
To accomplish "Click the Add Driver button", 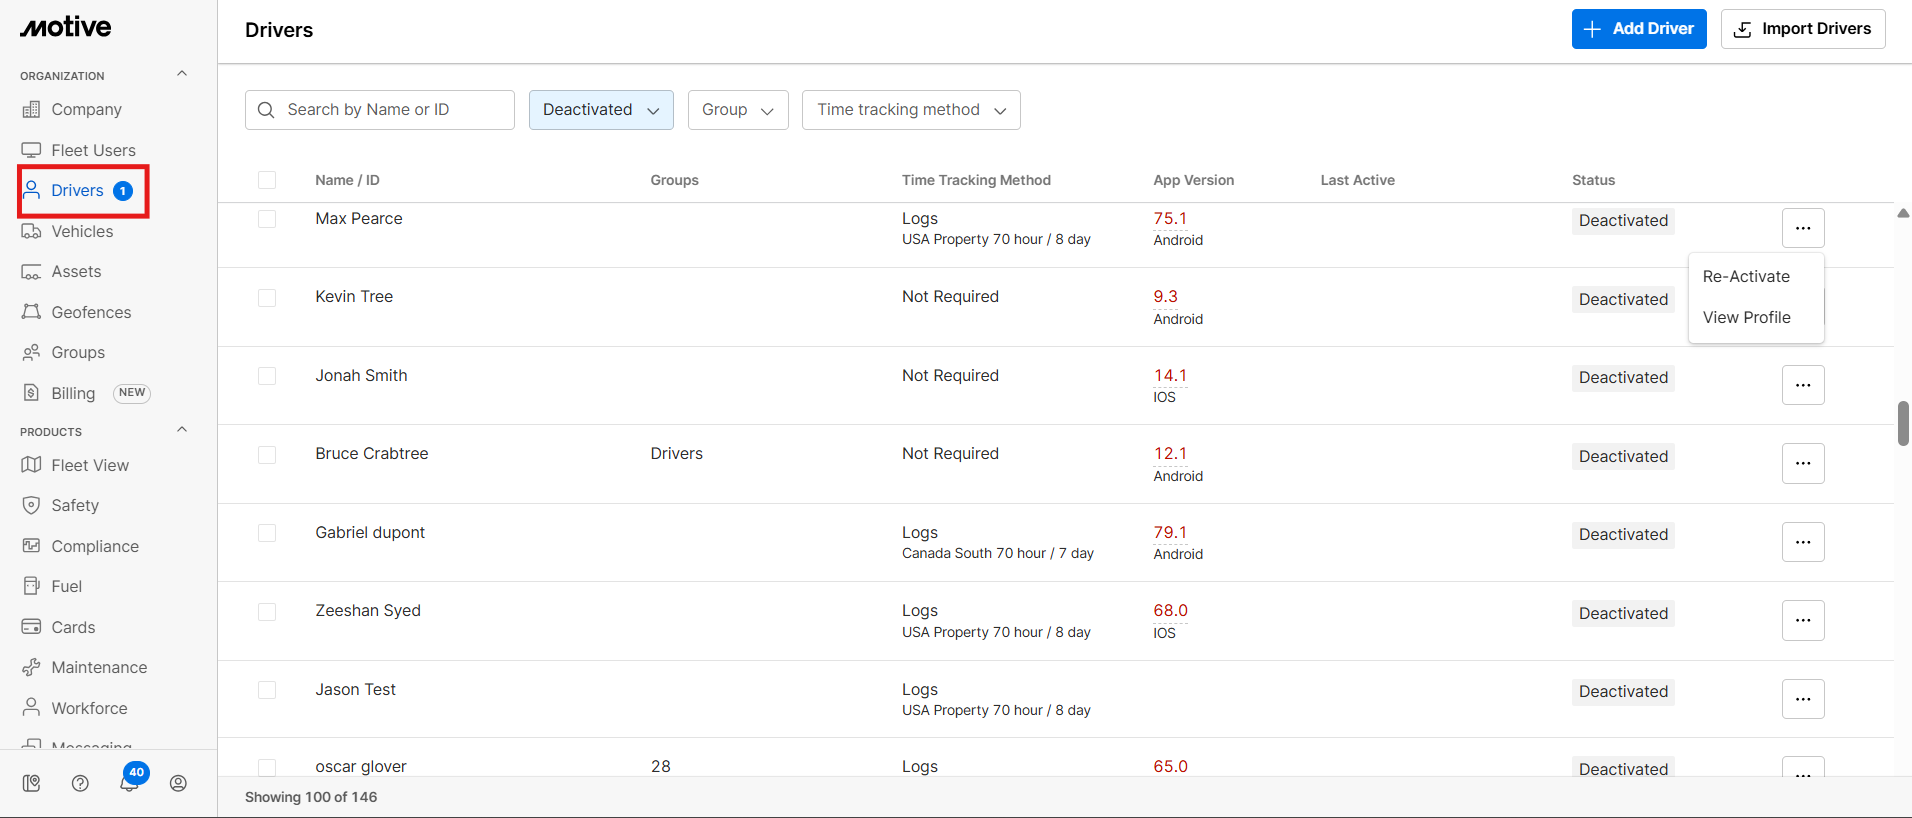I will click(x=1638, y=29).
